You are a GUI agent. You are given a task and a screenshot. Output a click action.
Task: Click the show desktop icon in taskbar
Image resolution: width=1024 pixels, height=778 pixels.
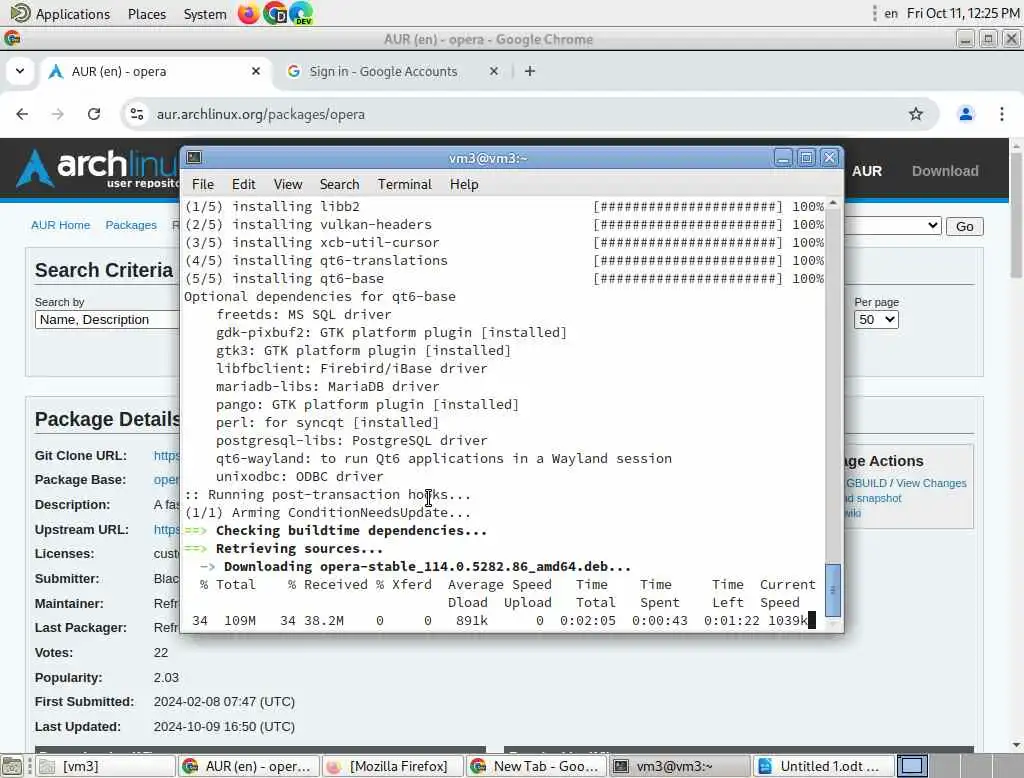(x=12, y=766)
